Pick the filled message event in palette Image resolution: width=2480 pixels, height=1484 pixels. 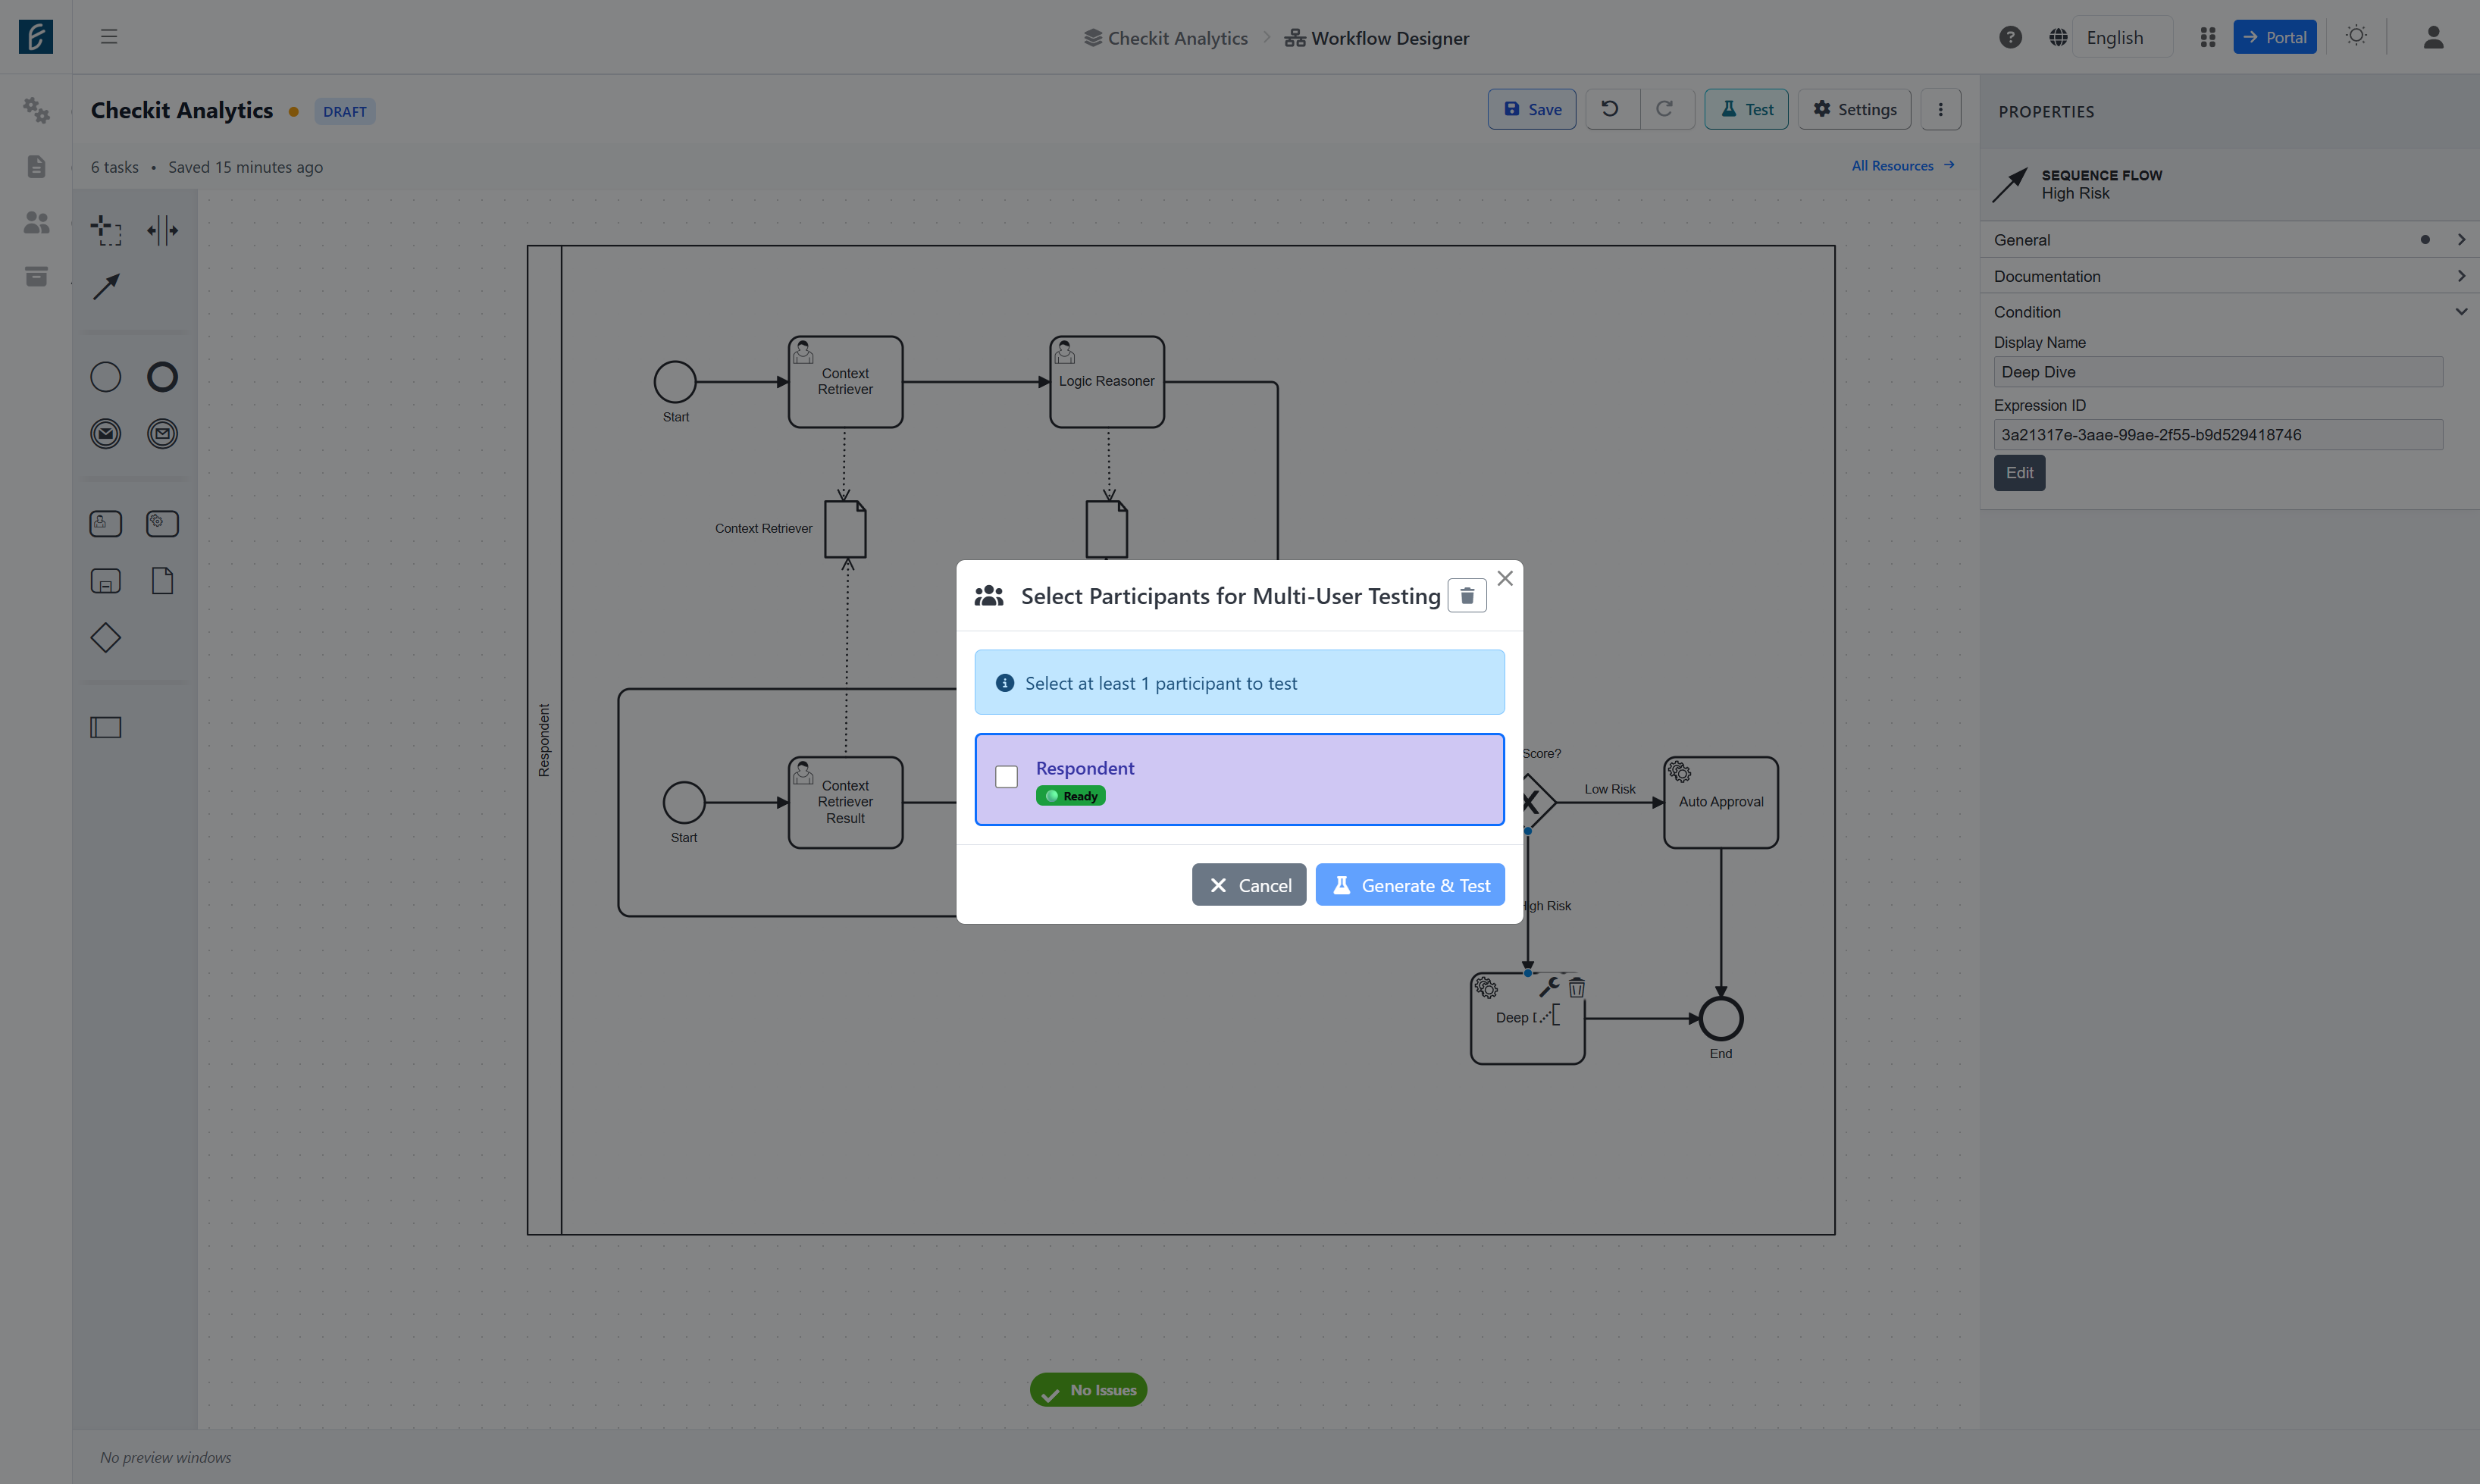106,434
